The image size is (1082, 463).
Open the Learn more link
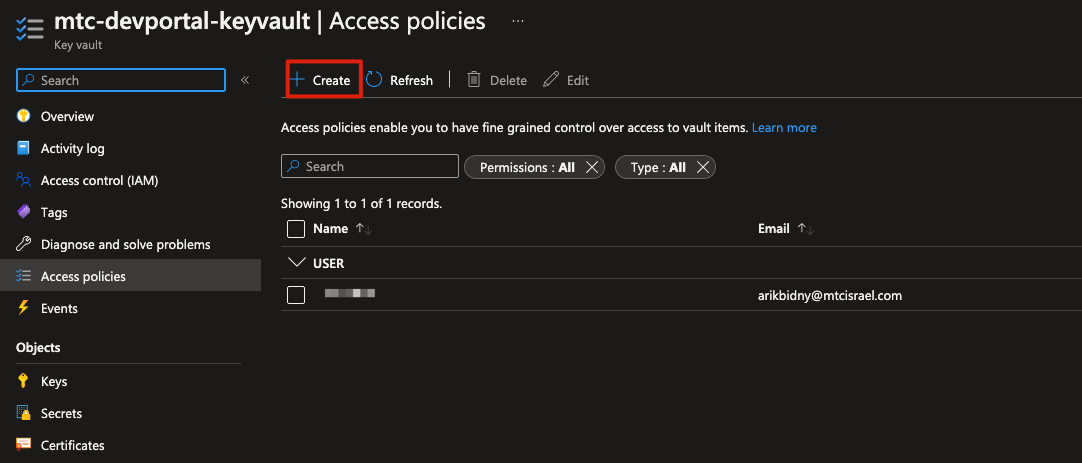[x=784, y=128]
